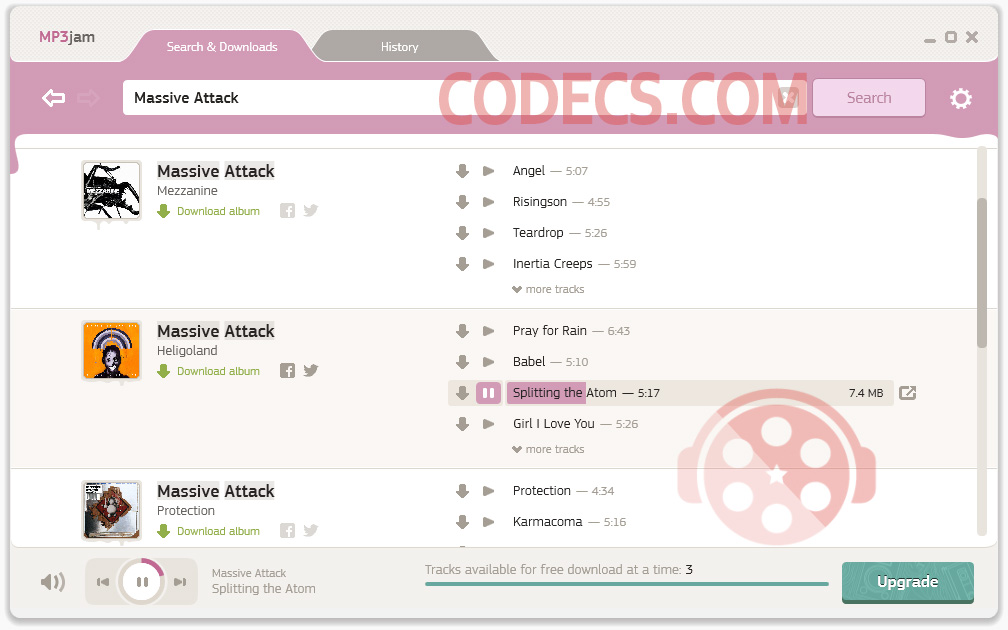
Task: Download the Teardrop track
Action: click(462, 233)
